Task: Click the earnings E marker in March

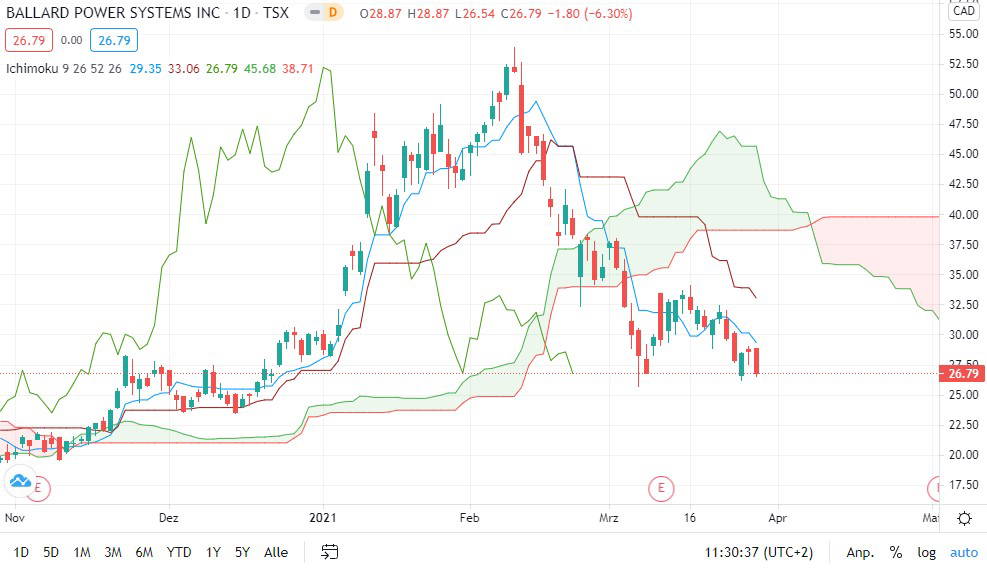Action: click(x=661, y=488)
